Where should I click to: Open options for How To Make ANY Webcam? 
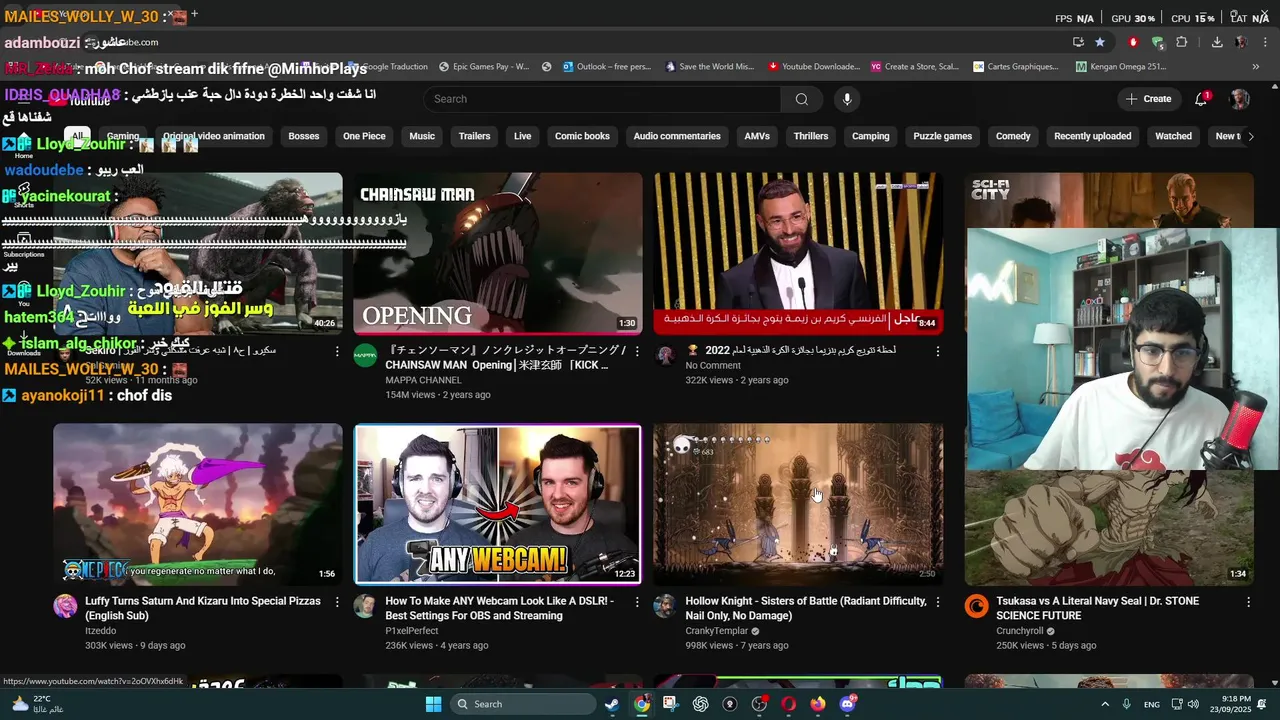point(637,602)
